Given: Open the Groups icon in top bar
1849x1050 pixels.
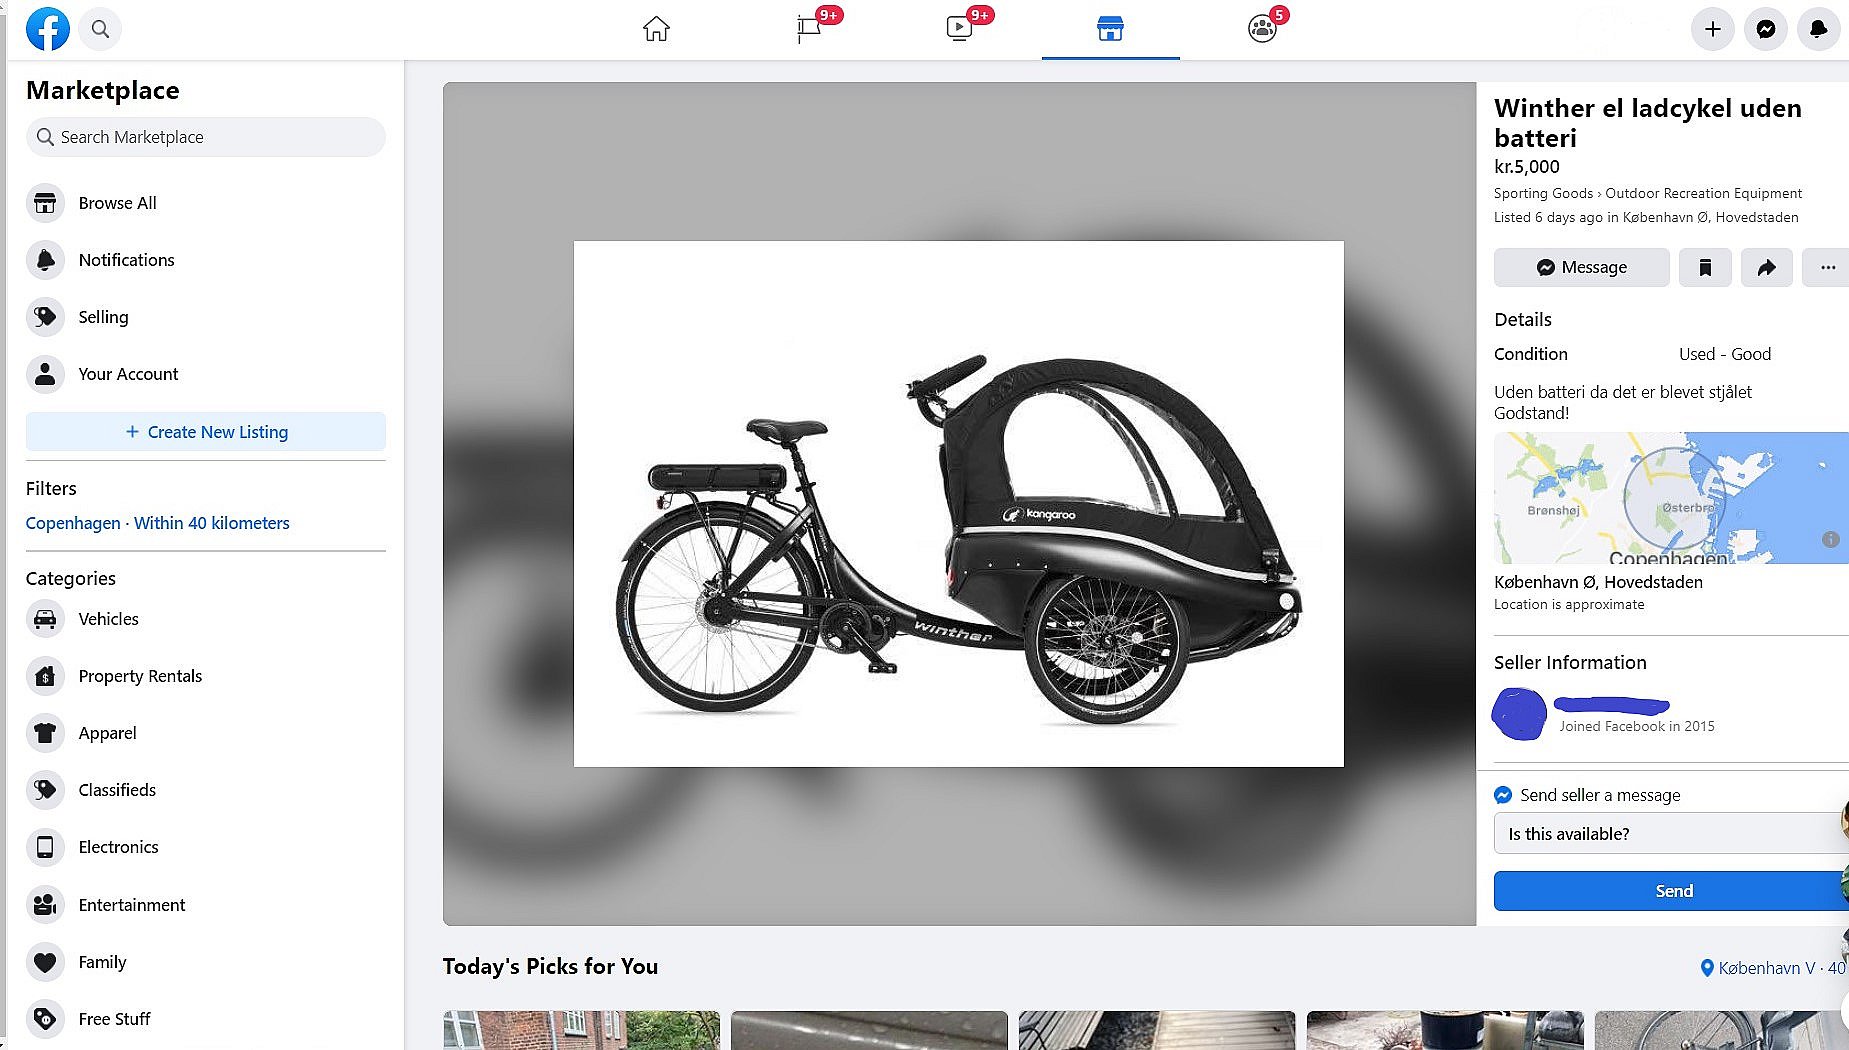Looking at the screenshot, I should (1262, 29).
